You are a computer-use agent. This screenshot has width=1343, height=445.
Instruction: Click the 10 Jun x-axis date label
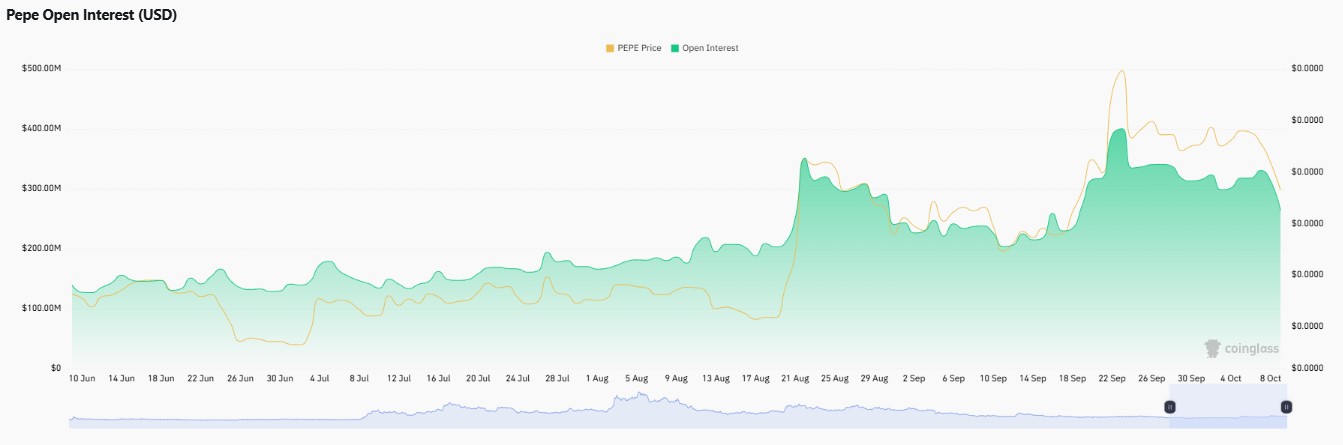pyautogui.click(x=82, y=379)
